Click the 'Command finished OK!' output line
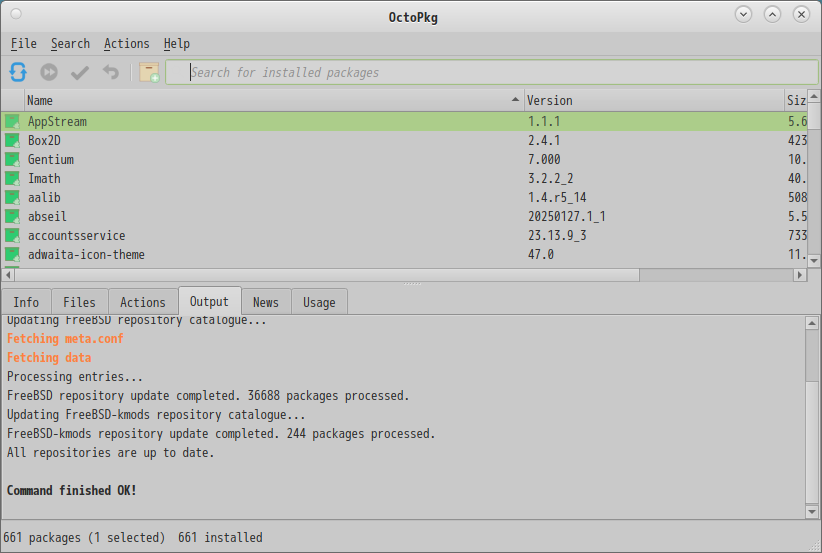This screenshot has height=553, width=822. [x=71, y=491]
